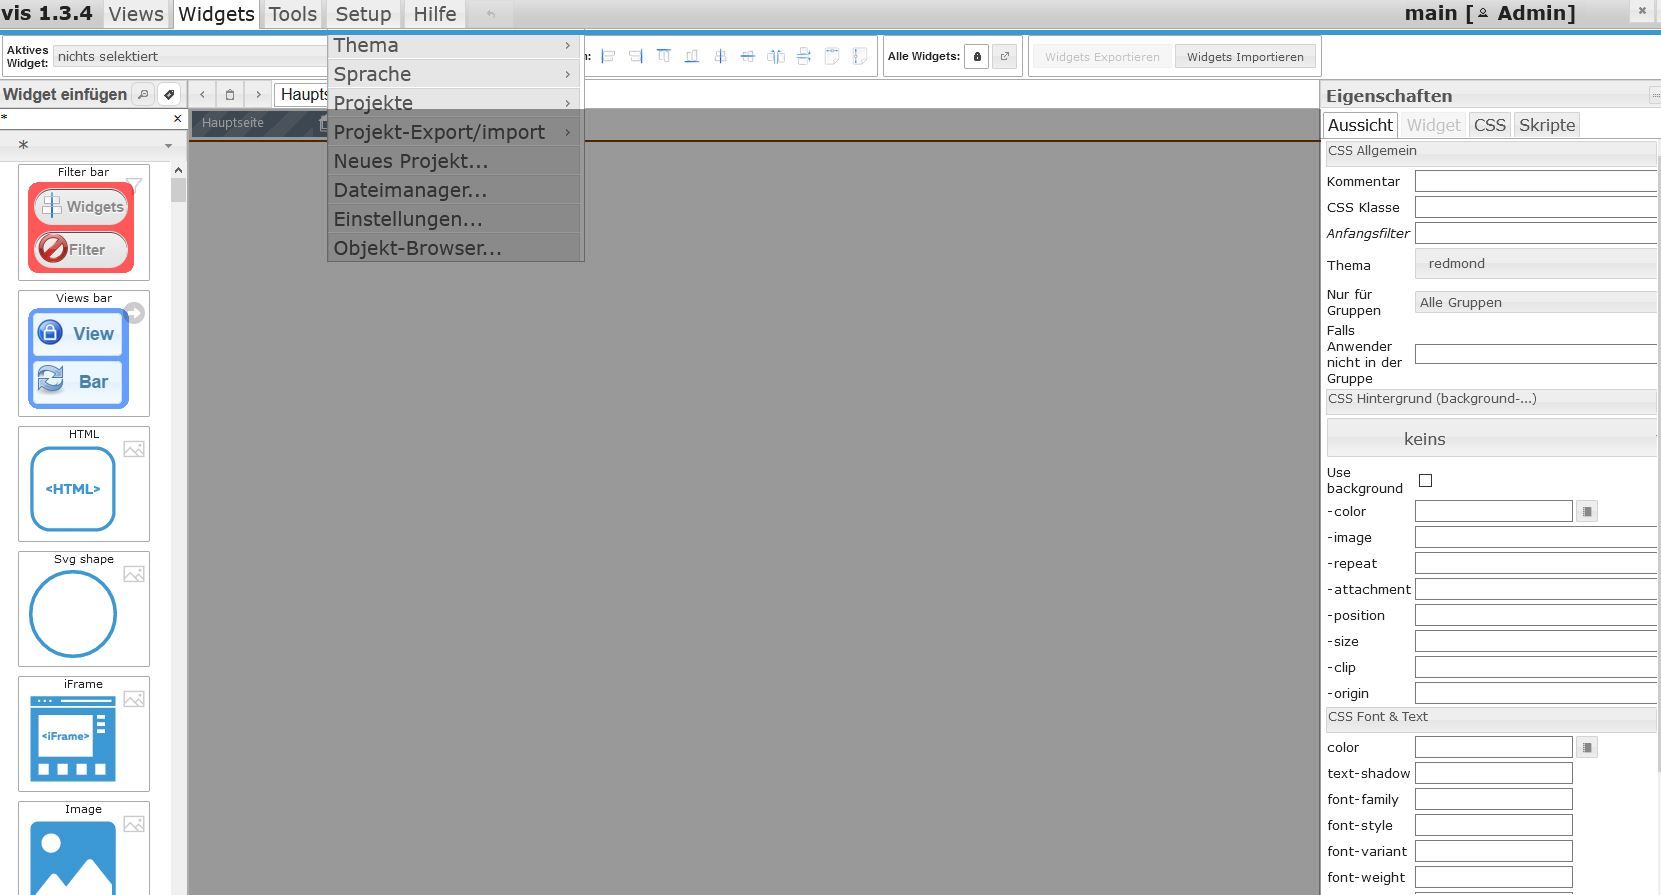This screenshot has height=895, width=1661.
Task: Switch to the Skripte tab
Action: click(1547, 125)
